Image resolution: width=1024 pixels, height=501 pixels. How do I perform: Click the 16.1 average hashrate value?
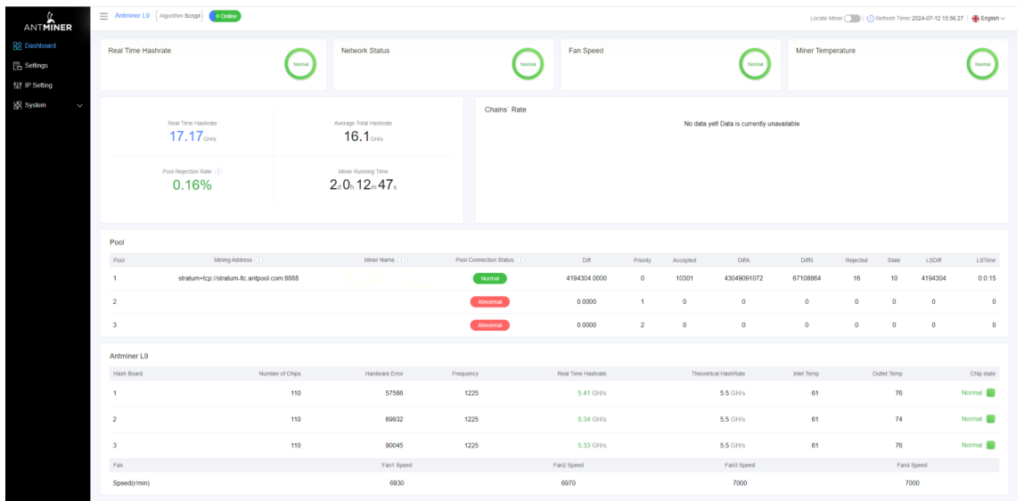pyautogui.click(x=357, y=137)
